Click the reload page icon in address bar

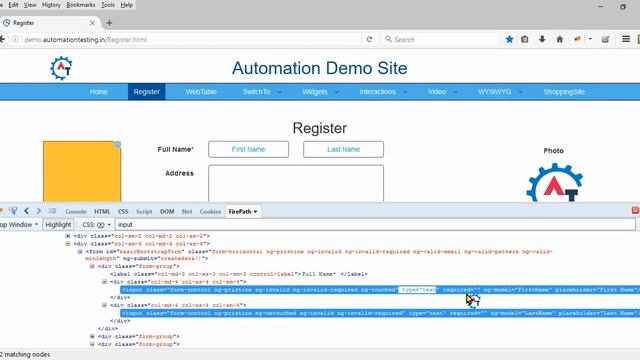[x=369, y=40]
